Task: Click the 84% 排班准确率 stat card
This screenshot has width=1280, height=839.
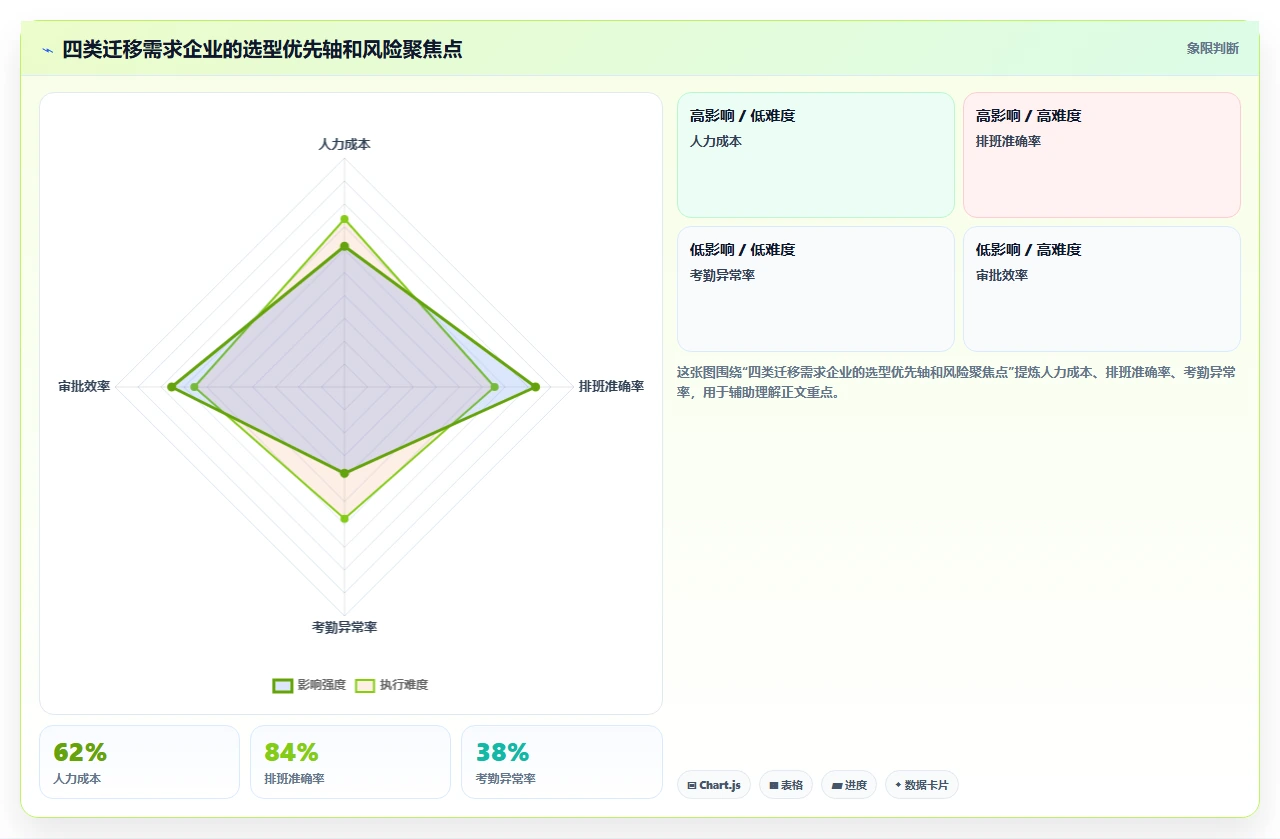Action: [350, 762]
